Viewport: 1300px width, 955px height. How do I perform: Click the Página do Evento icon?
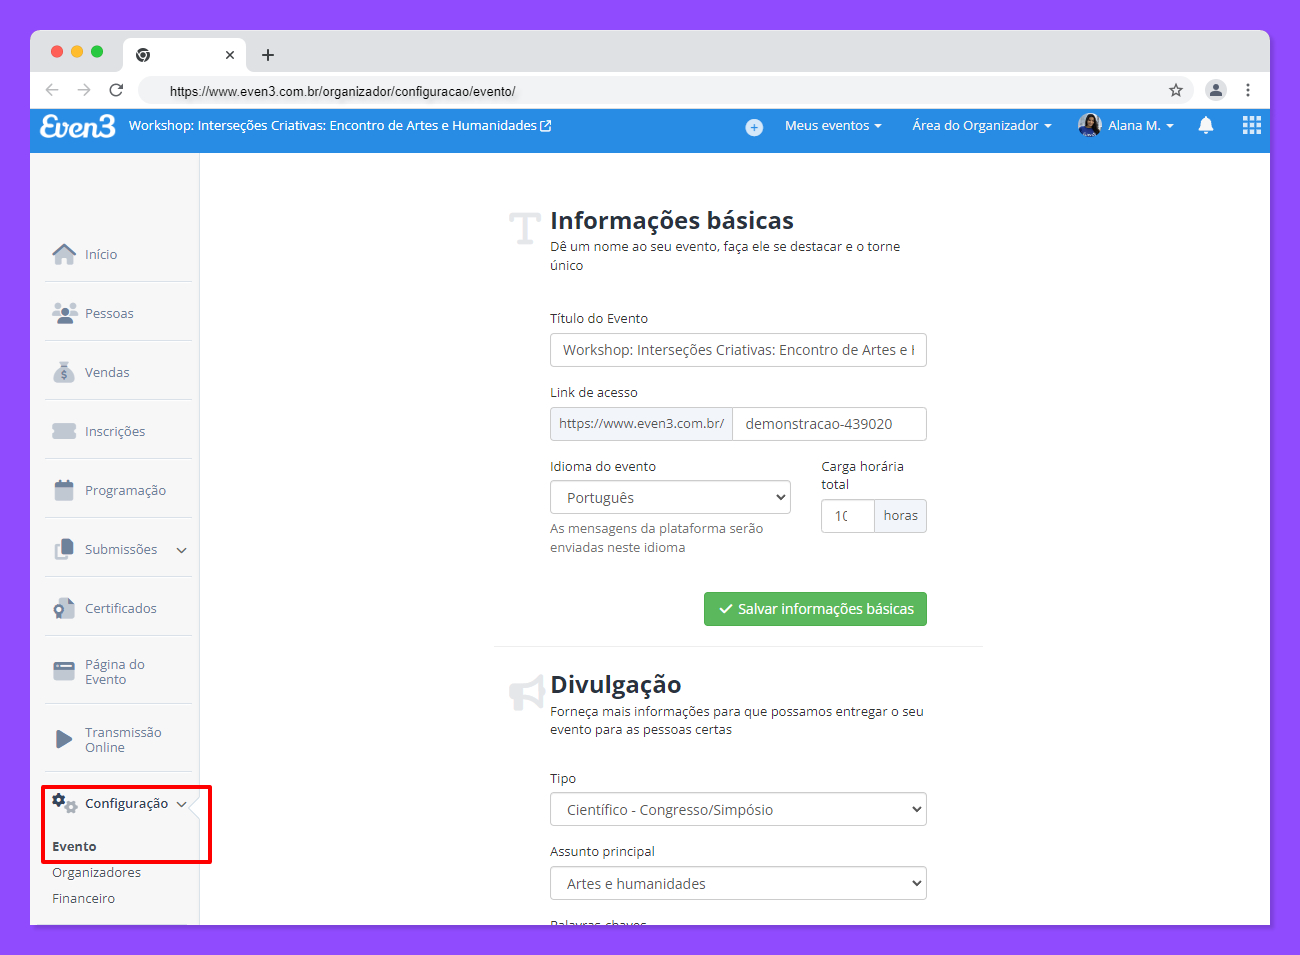pos(64,671)
